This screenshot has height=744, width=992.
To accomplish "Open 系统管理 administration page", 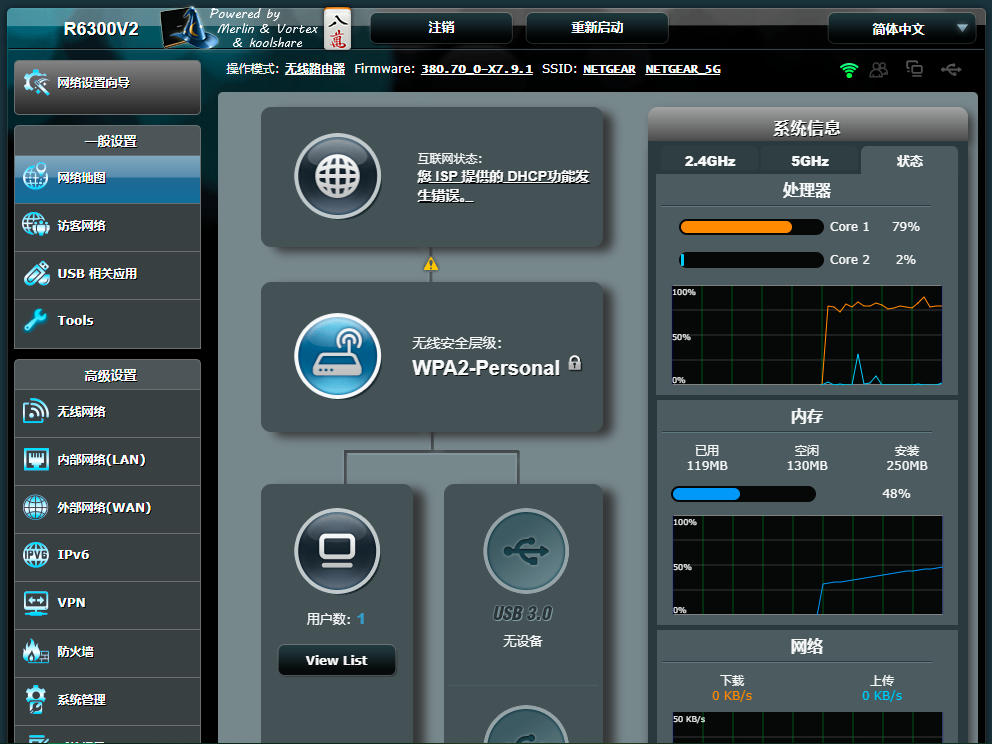I will point(107,701).
